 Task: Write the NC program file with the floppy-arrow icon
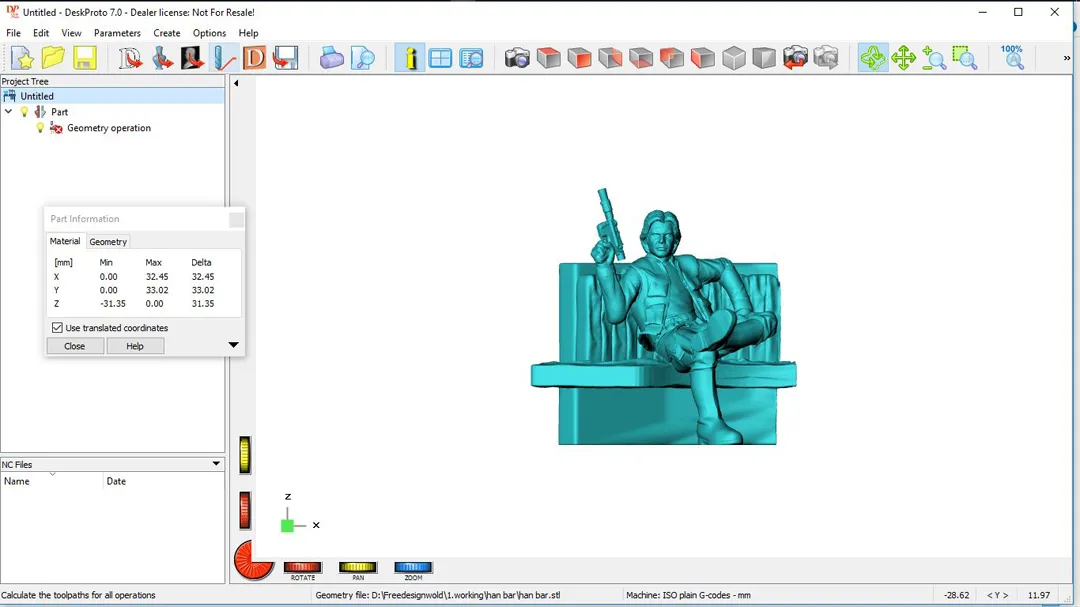(284, 58)
